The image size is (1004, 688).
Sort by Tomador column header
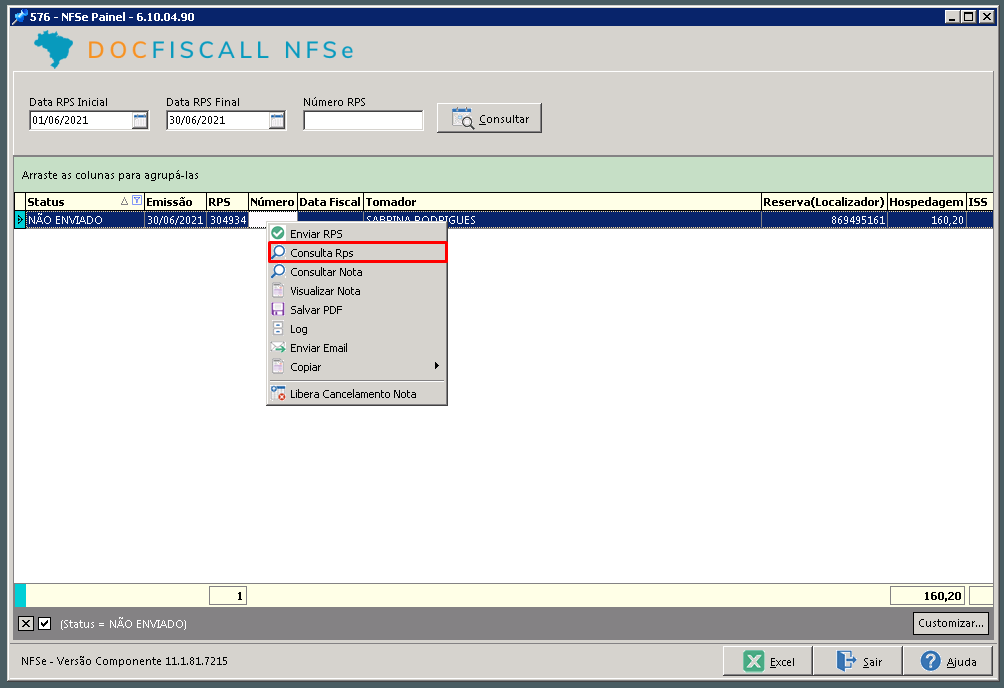coord(562,202)
